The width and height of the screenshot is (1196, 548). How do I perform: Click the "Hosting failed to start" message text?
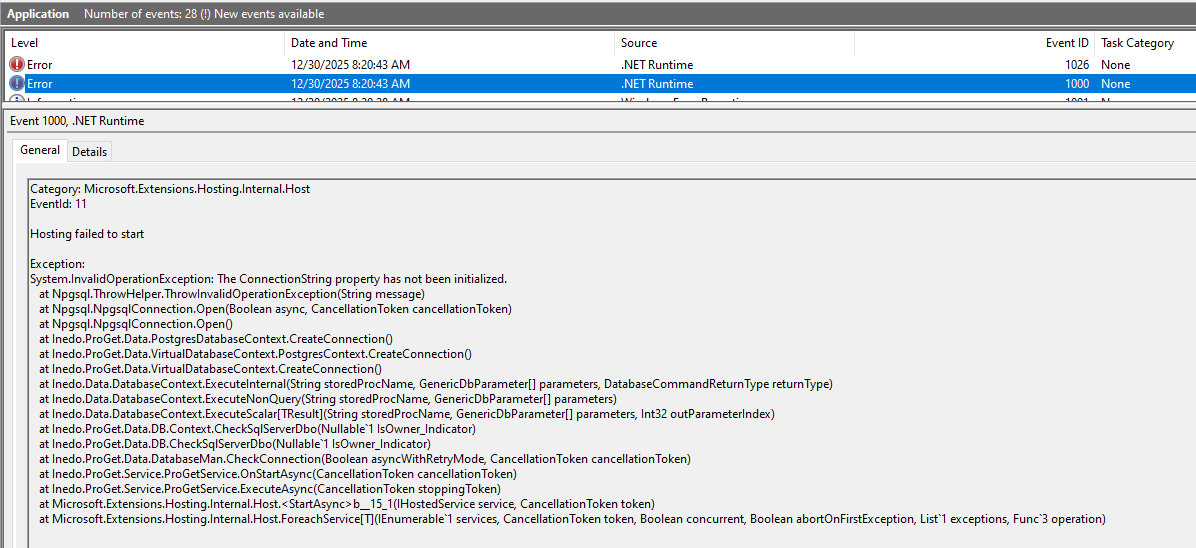pos(87,234)
